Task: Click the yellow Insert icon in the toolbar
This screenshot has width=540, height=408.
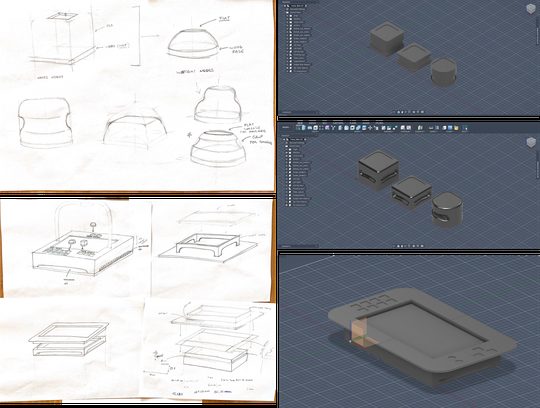Action: tap(456, 128)
